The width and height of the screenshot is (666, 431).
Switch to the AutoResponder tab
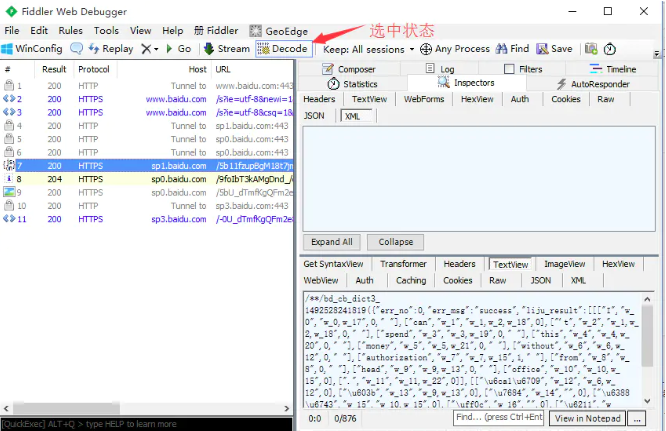click(593, 84)
